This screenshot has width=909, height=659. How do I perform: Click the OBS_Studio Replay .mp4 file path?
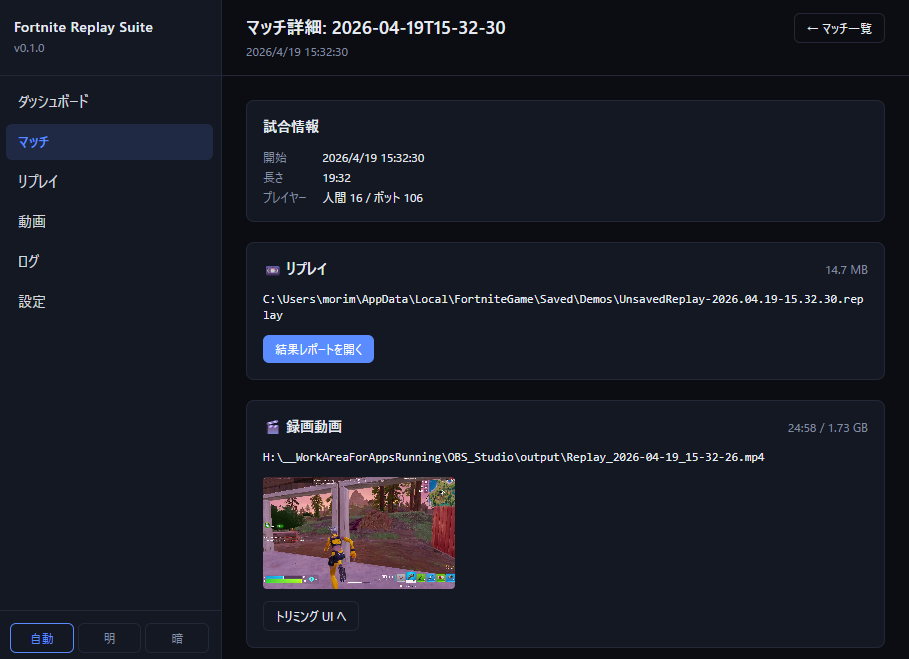(513, 457)
